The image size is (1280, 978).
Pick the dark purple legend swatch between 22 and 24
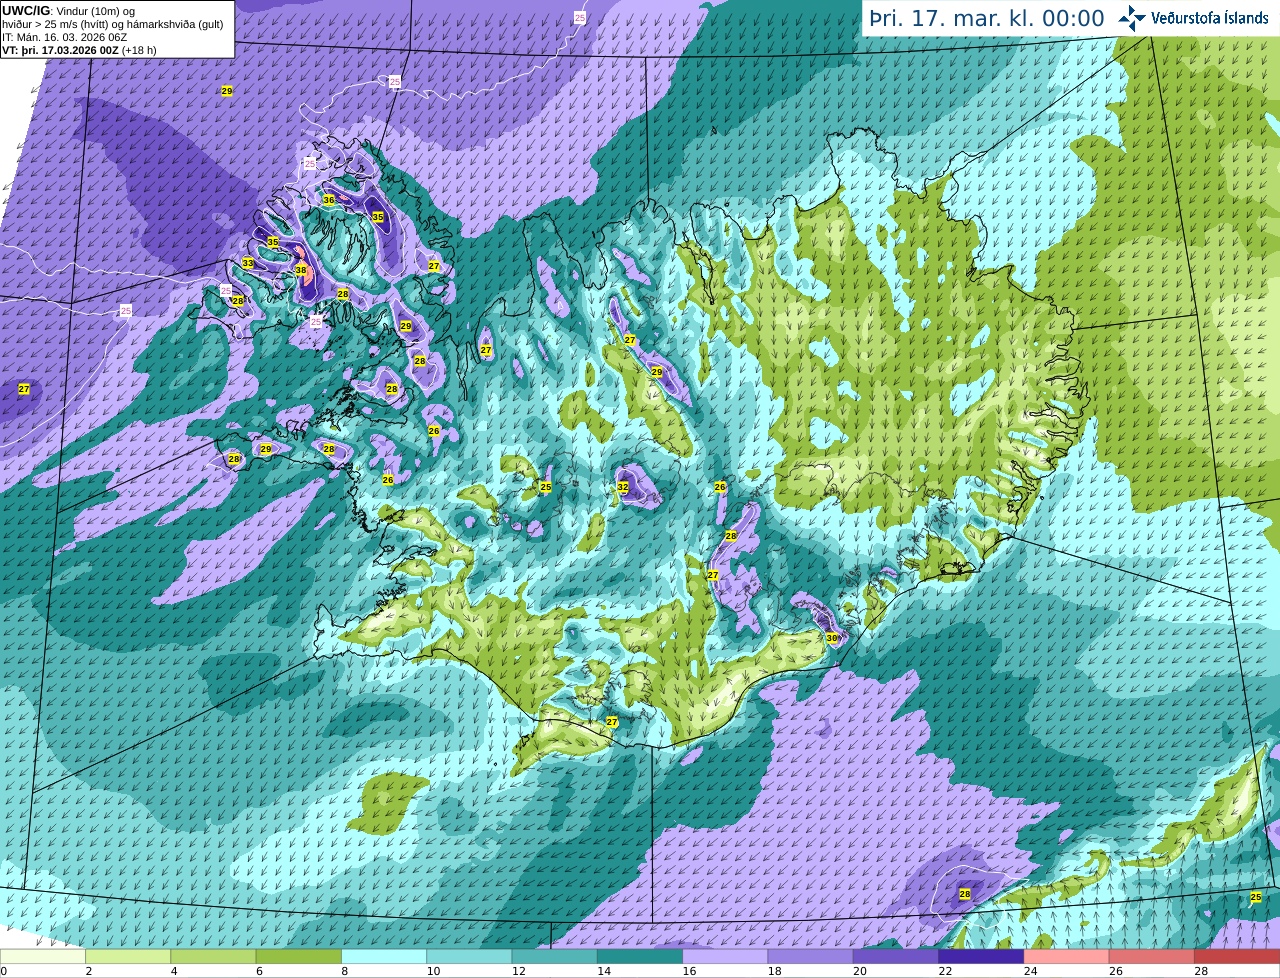pos(981,957)
